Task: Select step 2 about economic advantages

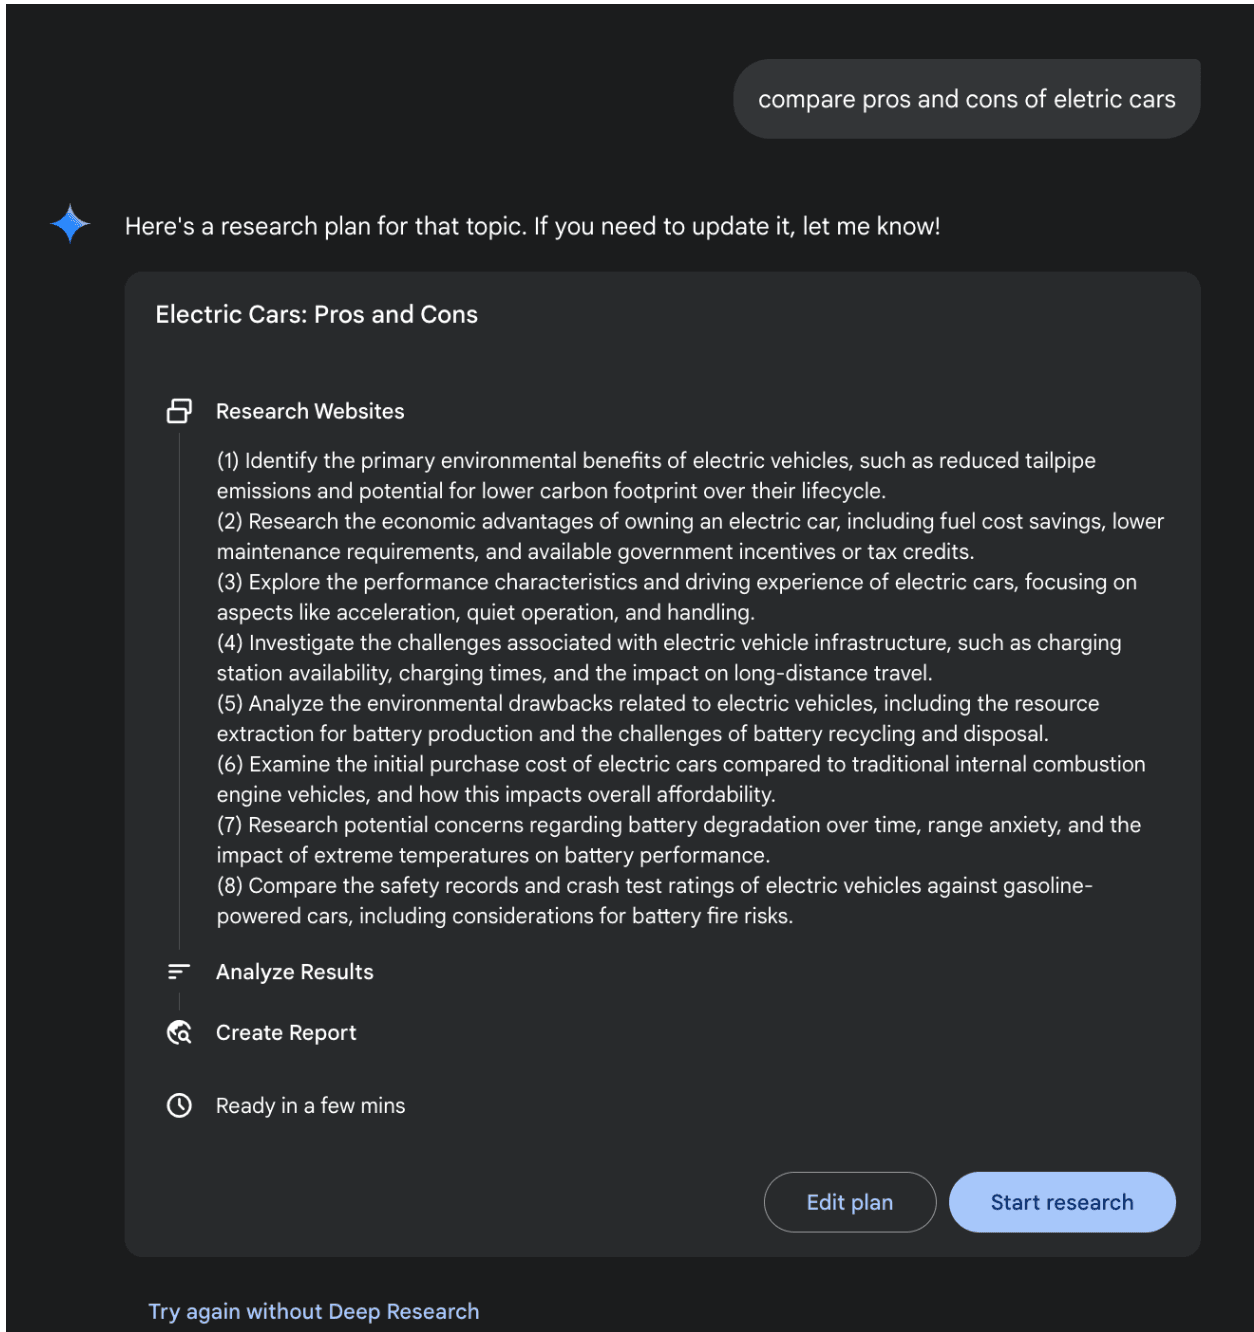Action: coord(690,537)
